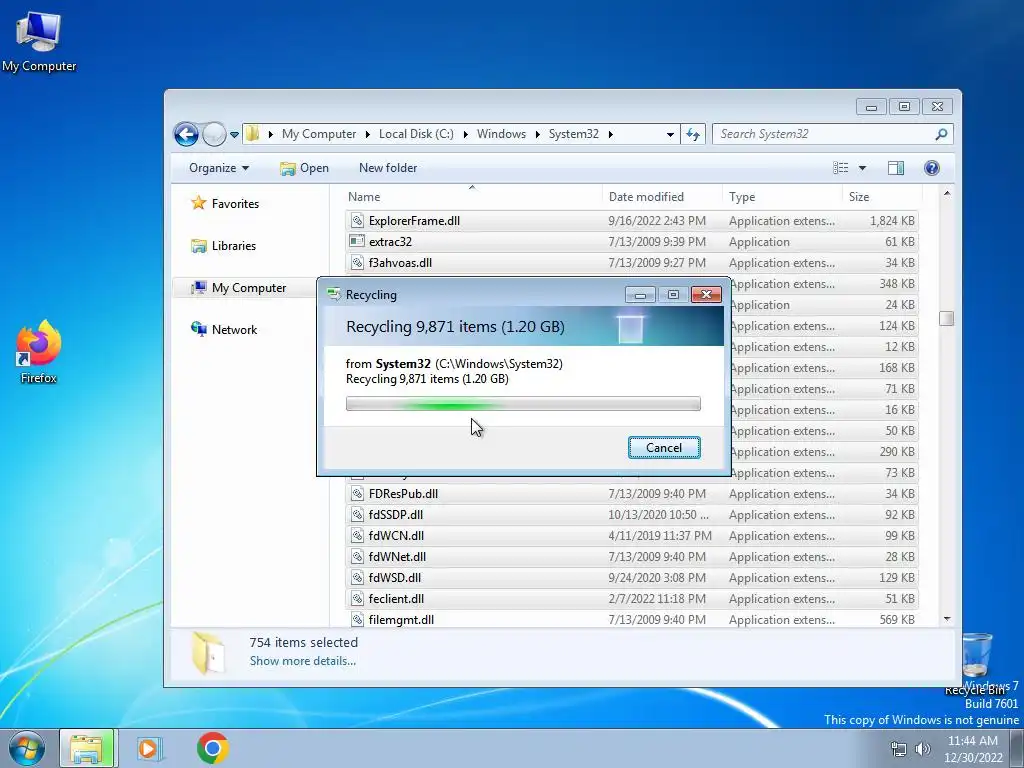Screen dimensions: 1024x768
Task: Select fdWSD.dll file
Action: [632, 577]
